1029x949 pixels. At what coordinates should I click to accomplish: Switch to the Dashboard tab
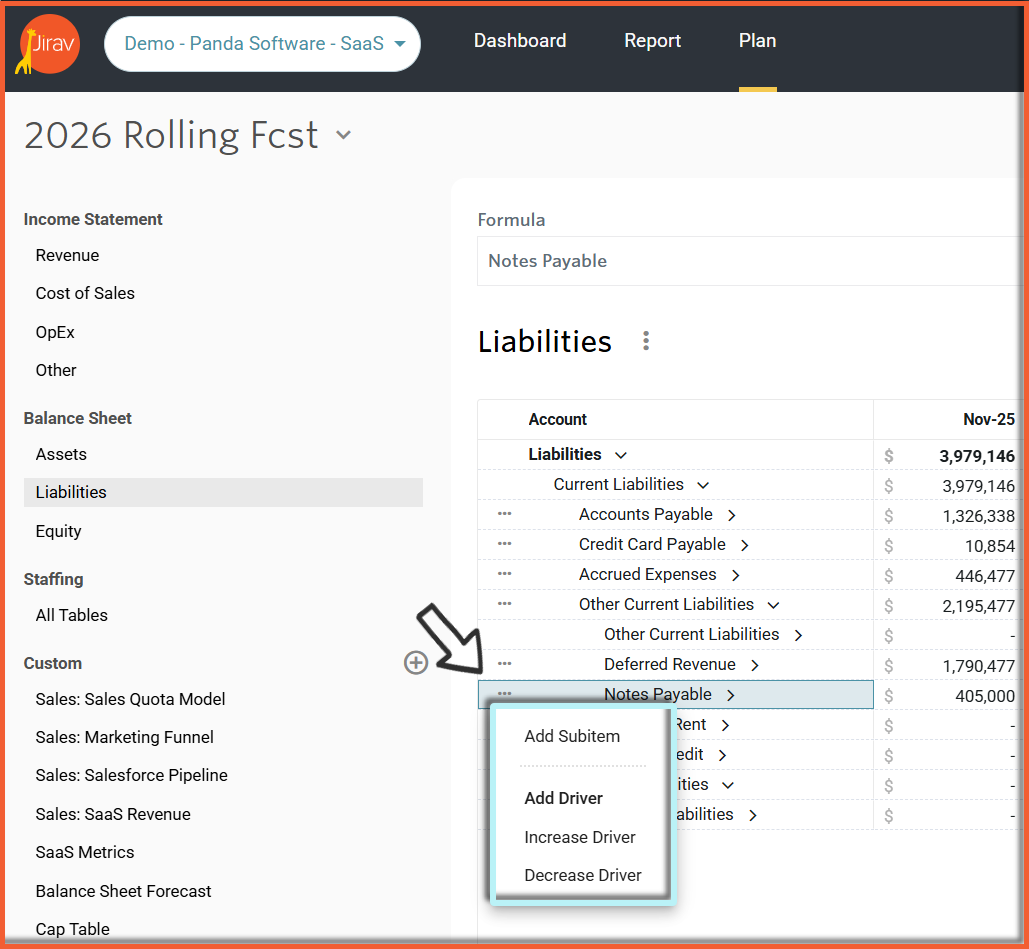[520, 41]
